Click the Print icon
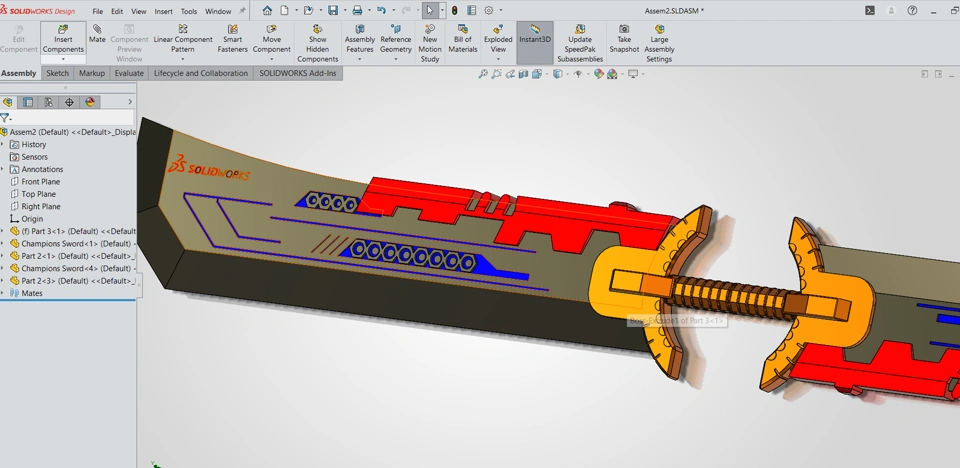Screen dimensions: 960x468 click(x=358, y=10)
